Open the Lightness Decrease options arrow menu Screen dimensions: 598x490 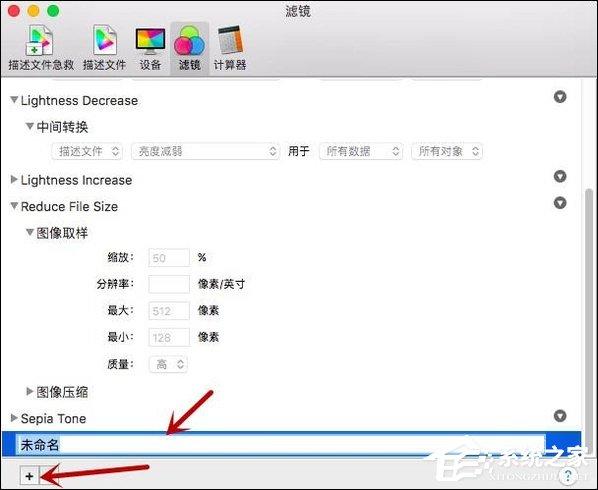point(560,97)
